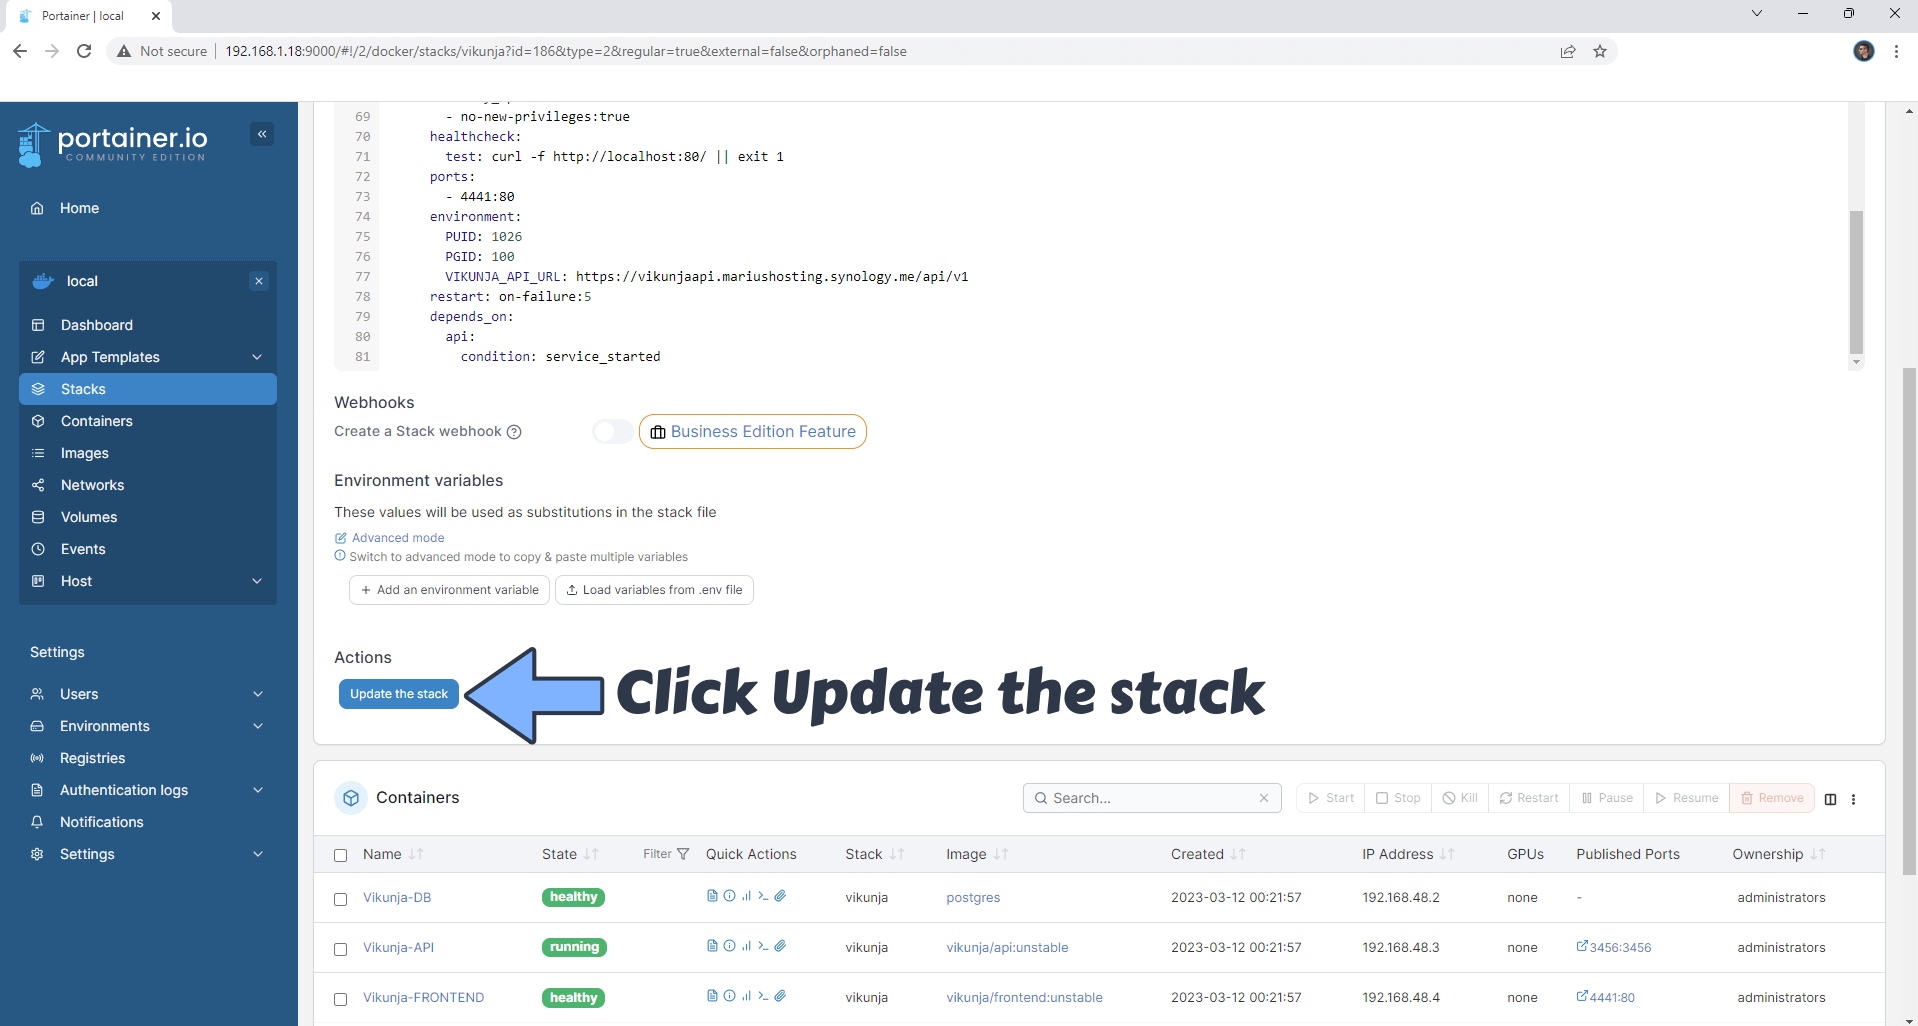Open Stacks in sidebar
The width and height of the screenshot is (1918, 1026).
click(148, 389)
